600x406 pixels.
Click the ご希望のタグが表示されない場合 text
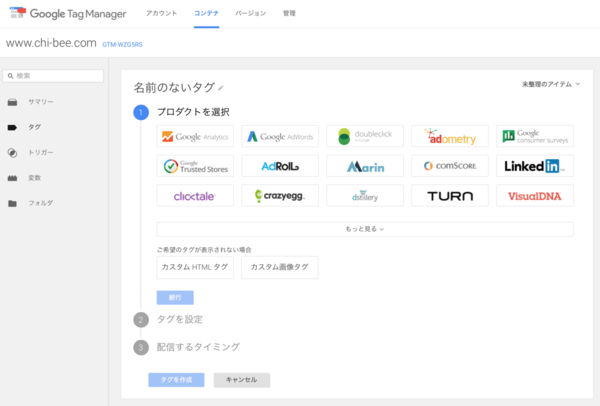(x=204, y=250)
